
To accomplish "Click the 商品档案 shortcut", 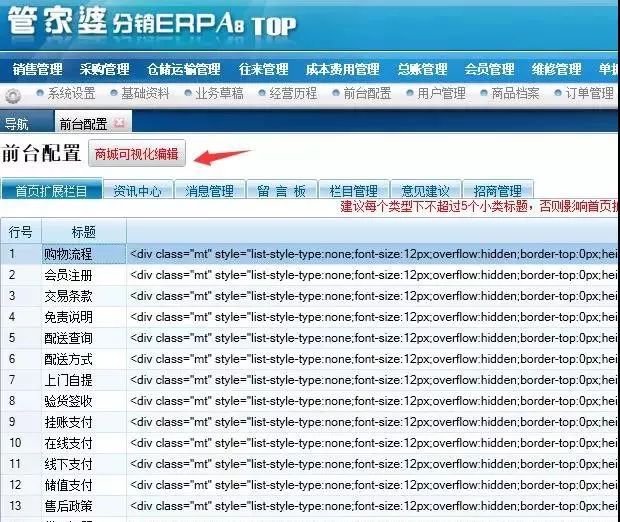I will pos(515,94).
